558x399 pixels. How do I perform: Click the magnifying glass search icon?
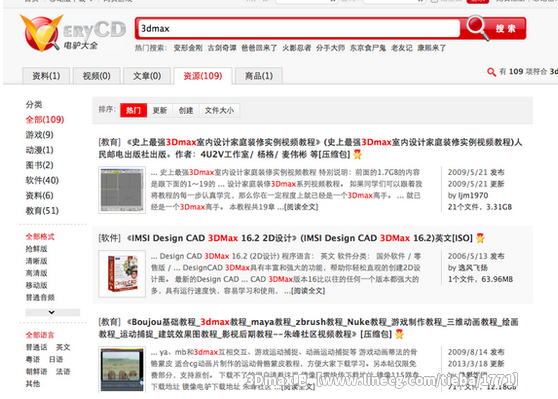point(478,27)
